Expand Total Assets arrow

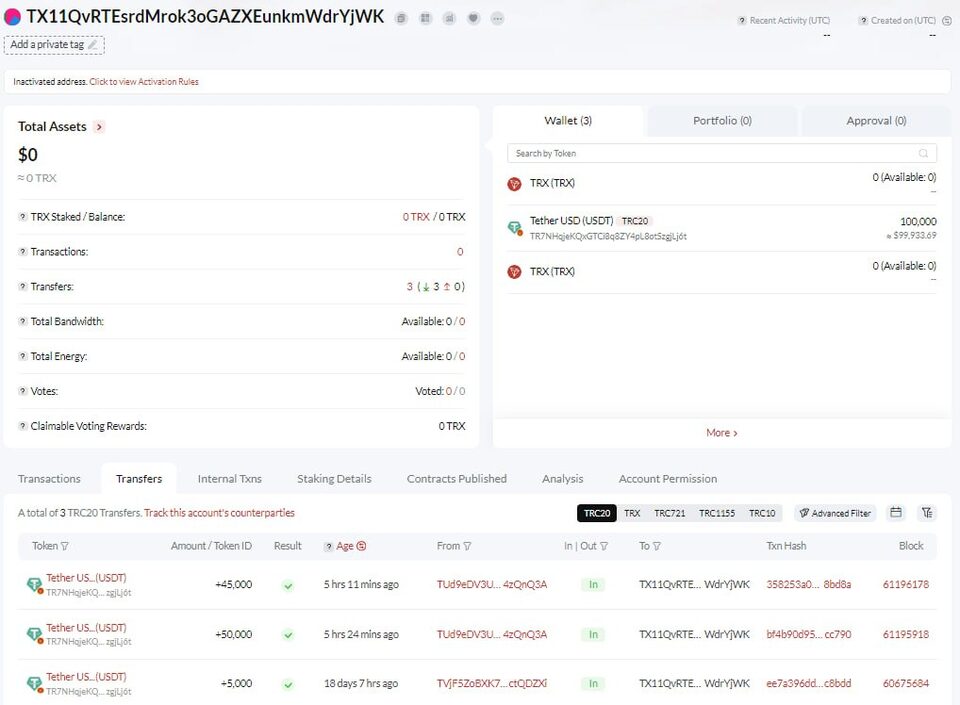99,127
